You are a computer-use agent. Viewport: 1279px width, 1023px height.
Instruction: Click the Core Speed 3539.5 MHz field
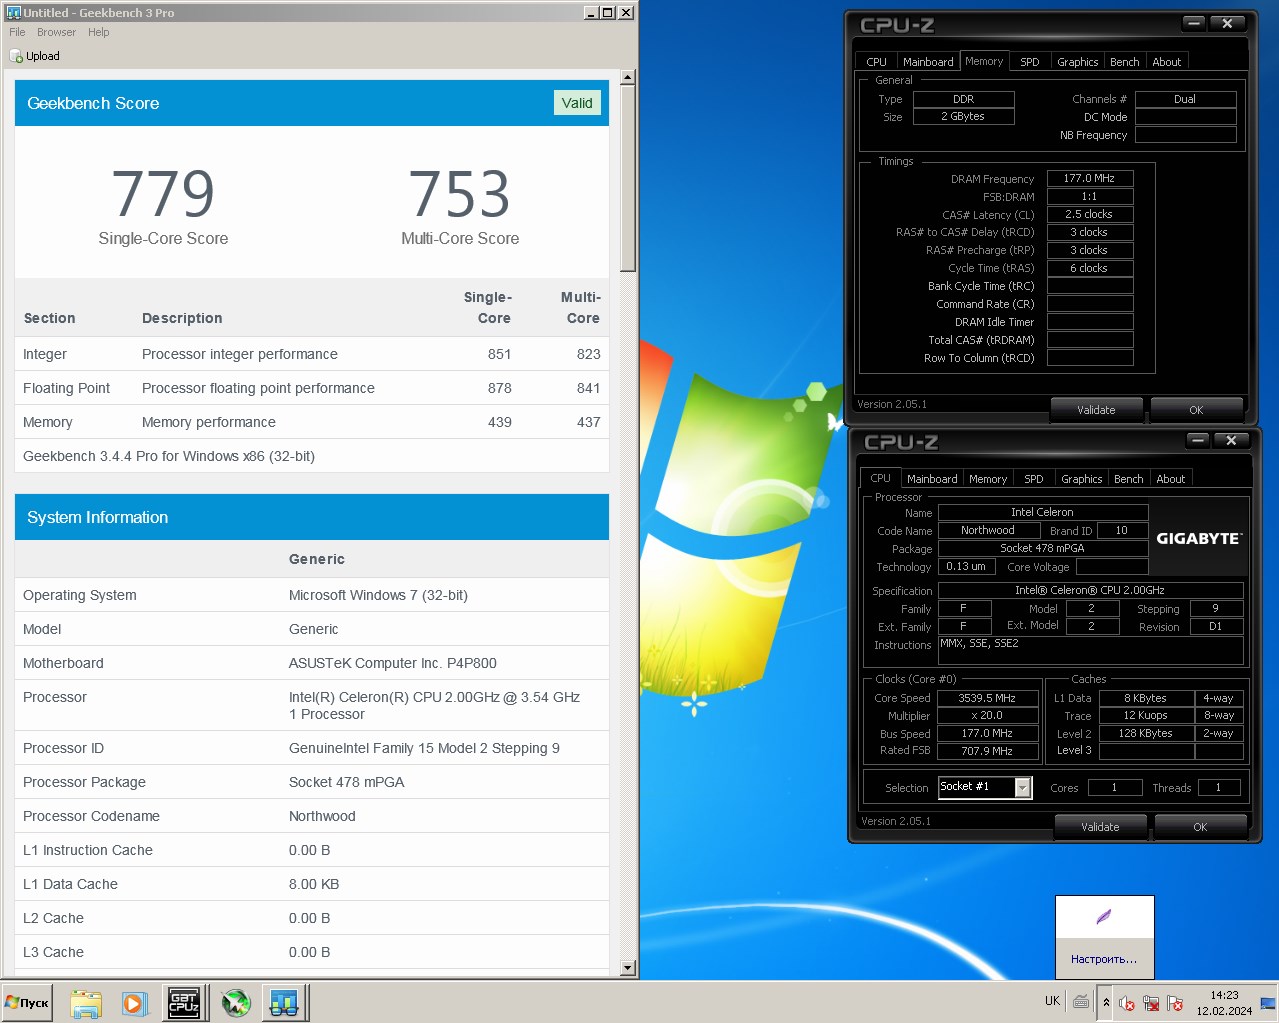click(987, 698)
